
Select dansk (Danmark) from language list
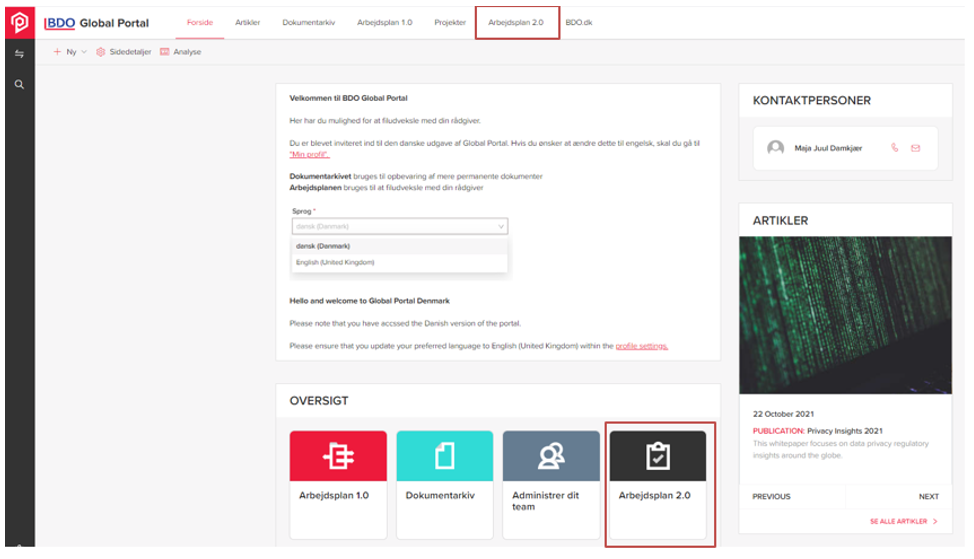pyautogui.click(x=399, y=246)
